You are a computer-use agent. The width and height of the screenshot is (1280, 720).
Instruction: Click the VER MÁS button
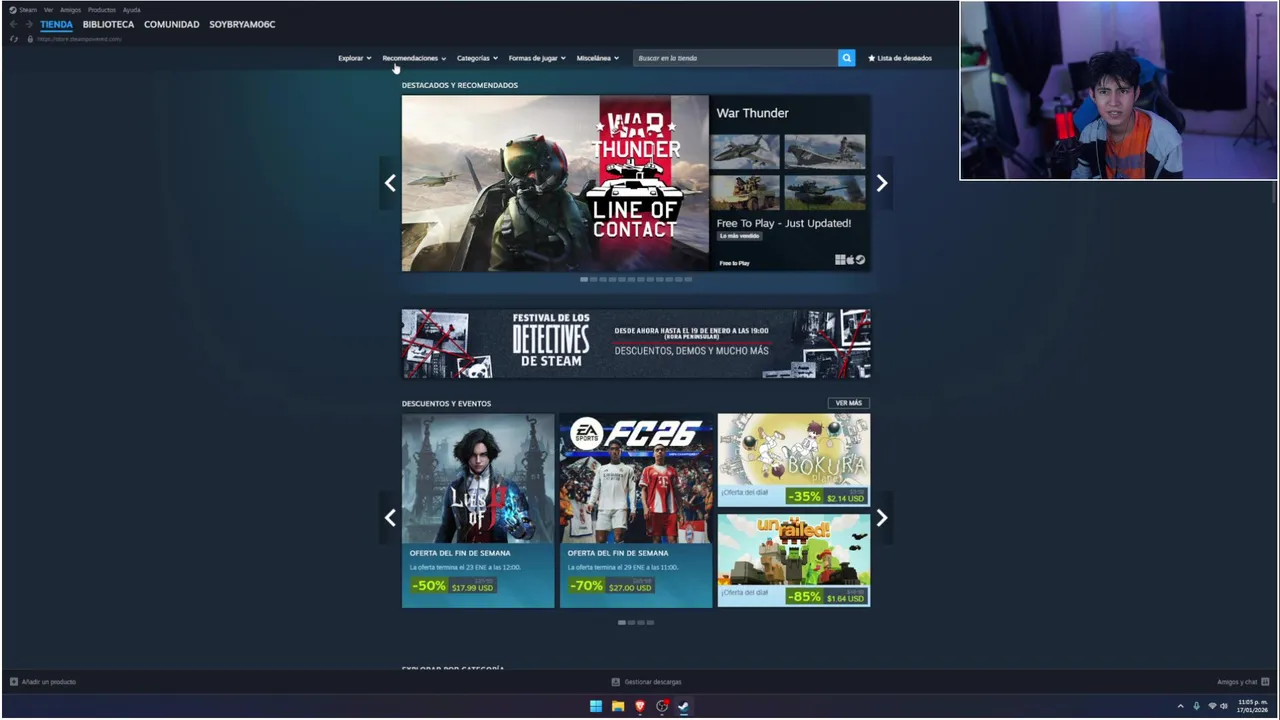pyautogui.click(x=848, y=403)
